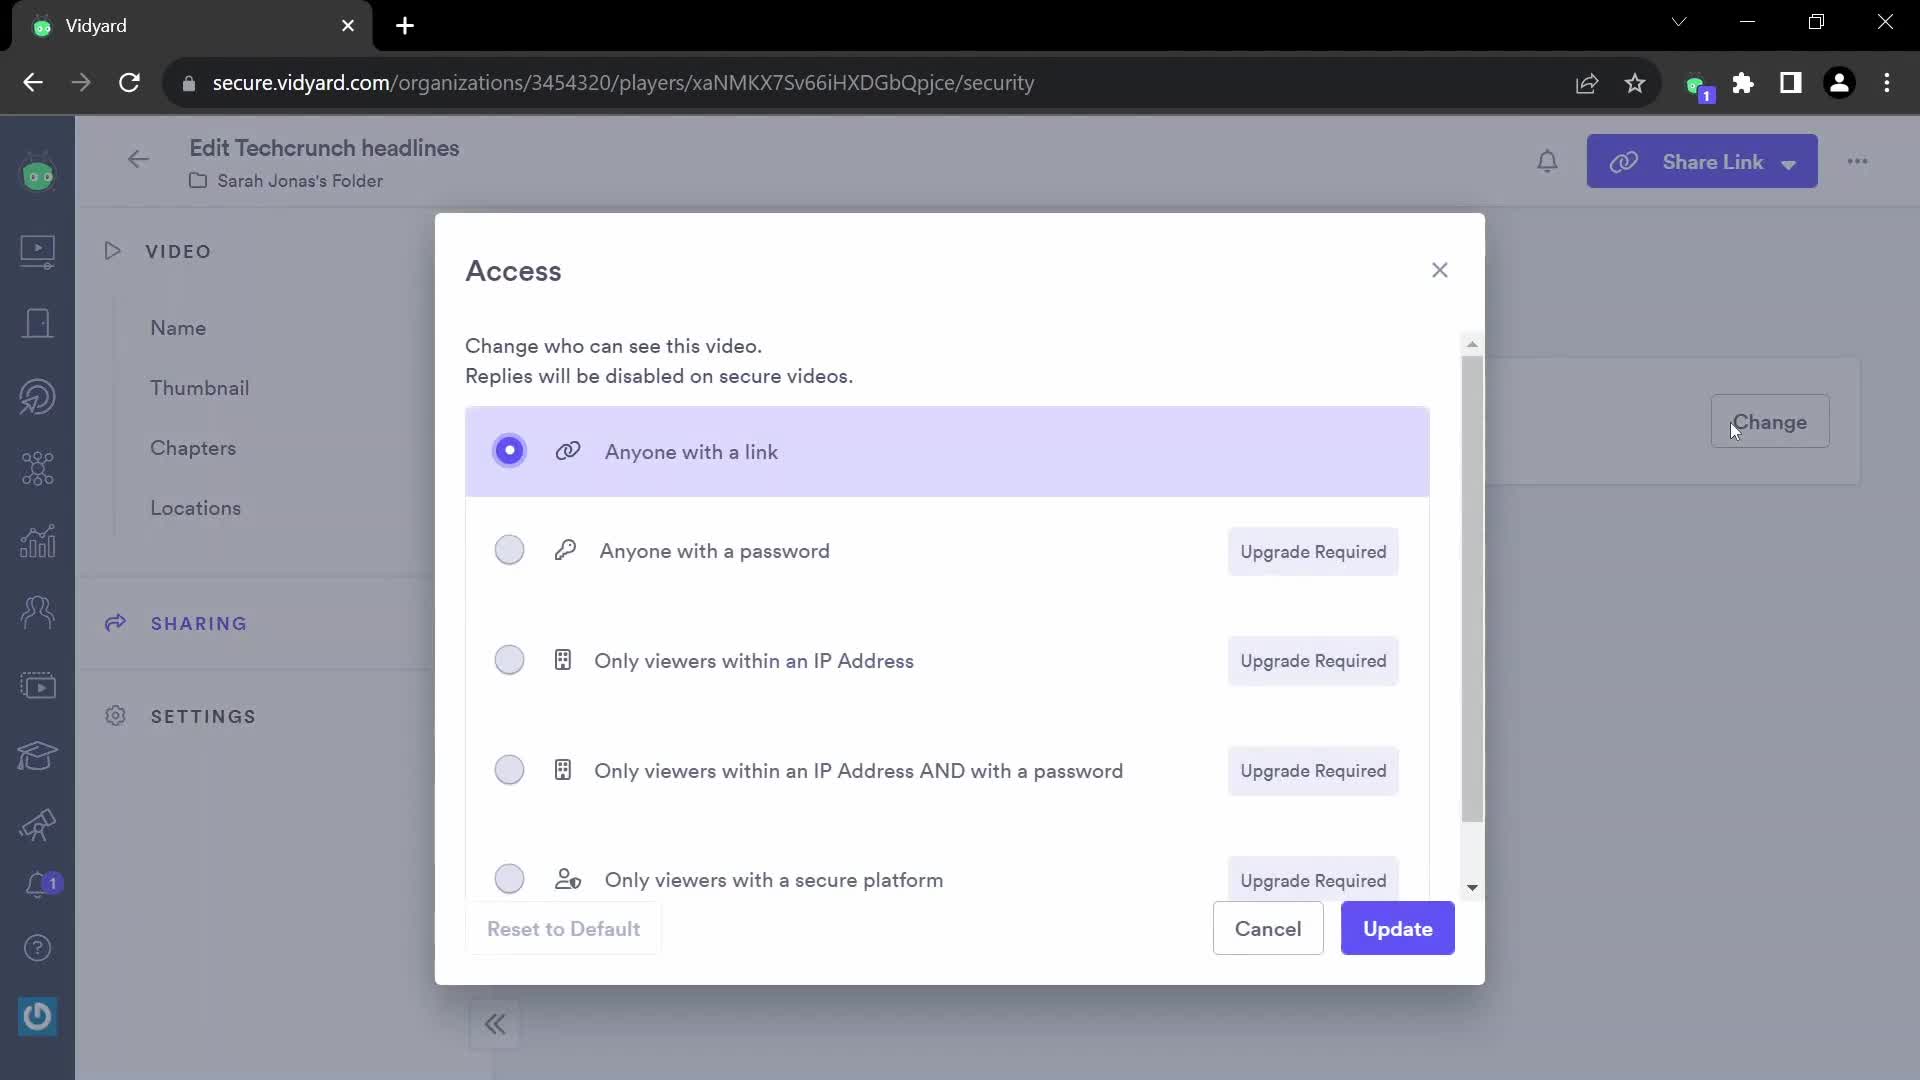
Task: Select Anyone with a password option
Action: (510, 551)
